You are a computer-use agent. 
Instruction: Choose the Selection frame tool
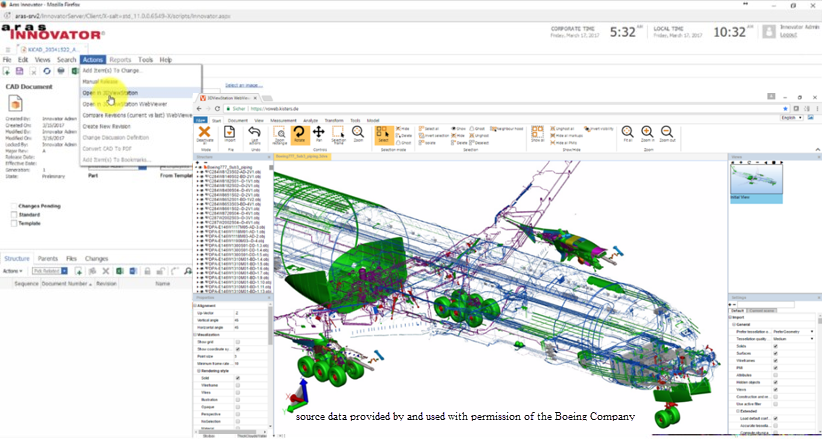coord(338,135)
